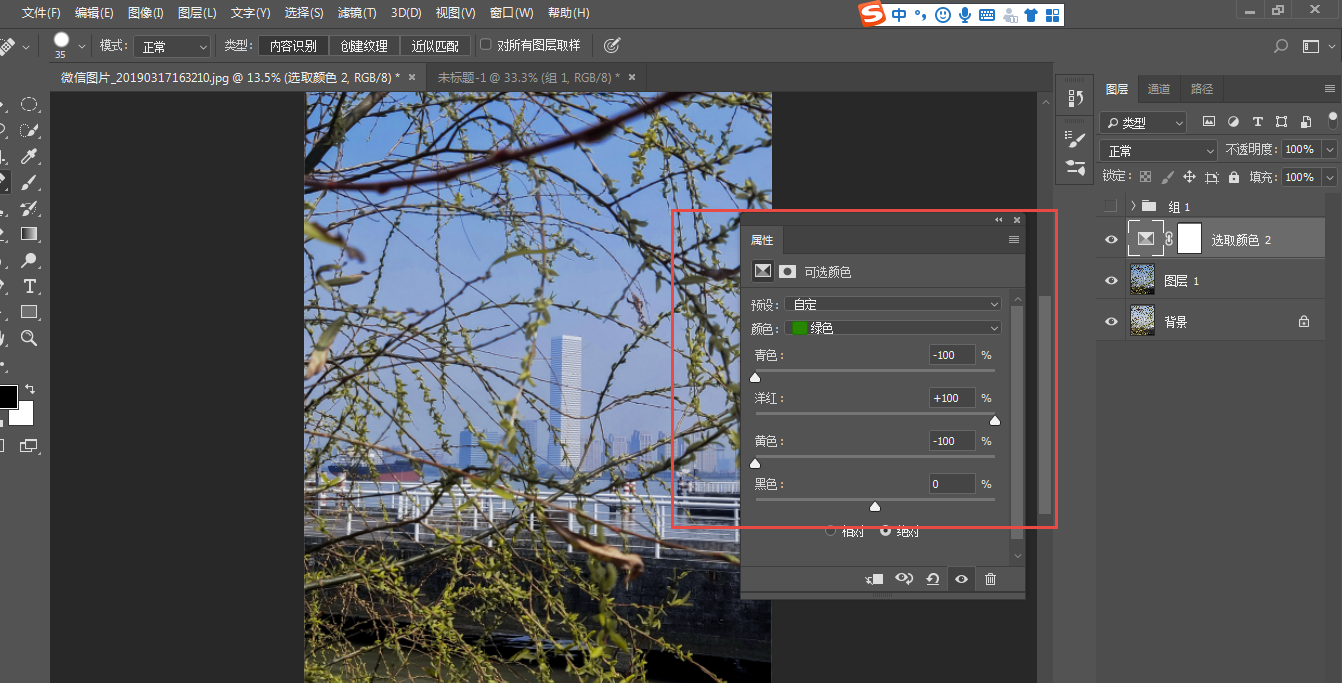The width and height of the screenshot is (1342, 683).
Task: Select the Eyedropper tool in the toolbar
Action: point(29,156)
